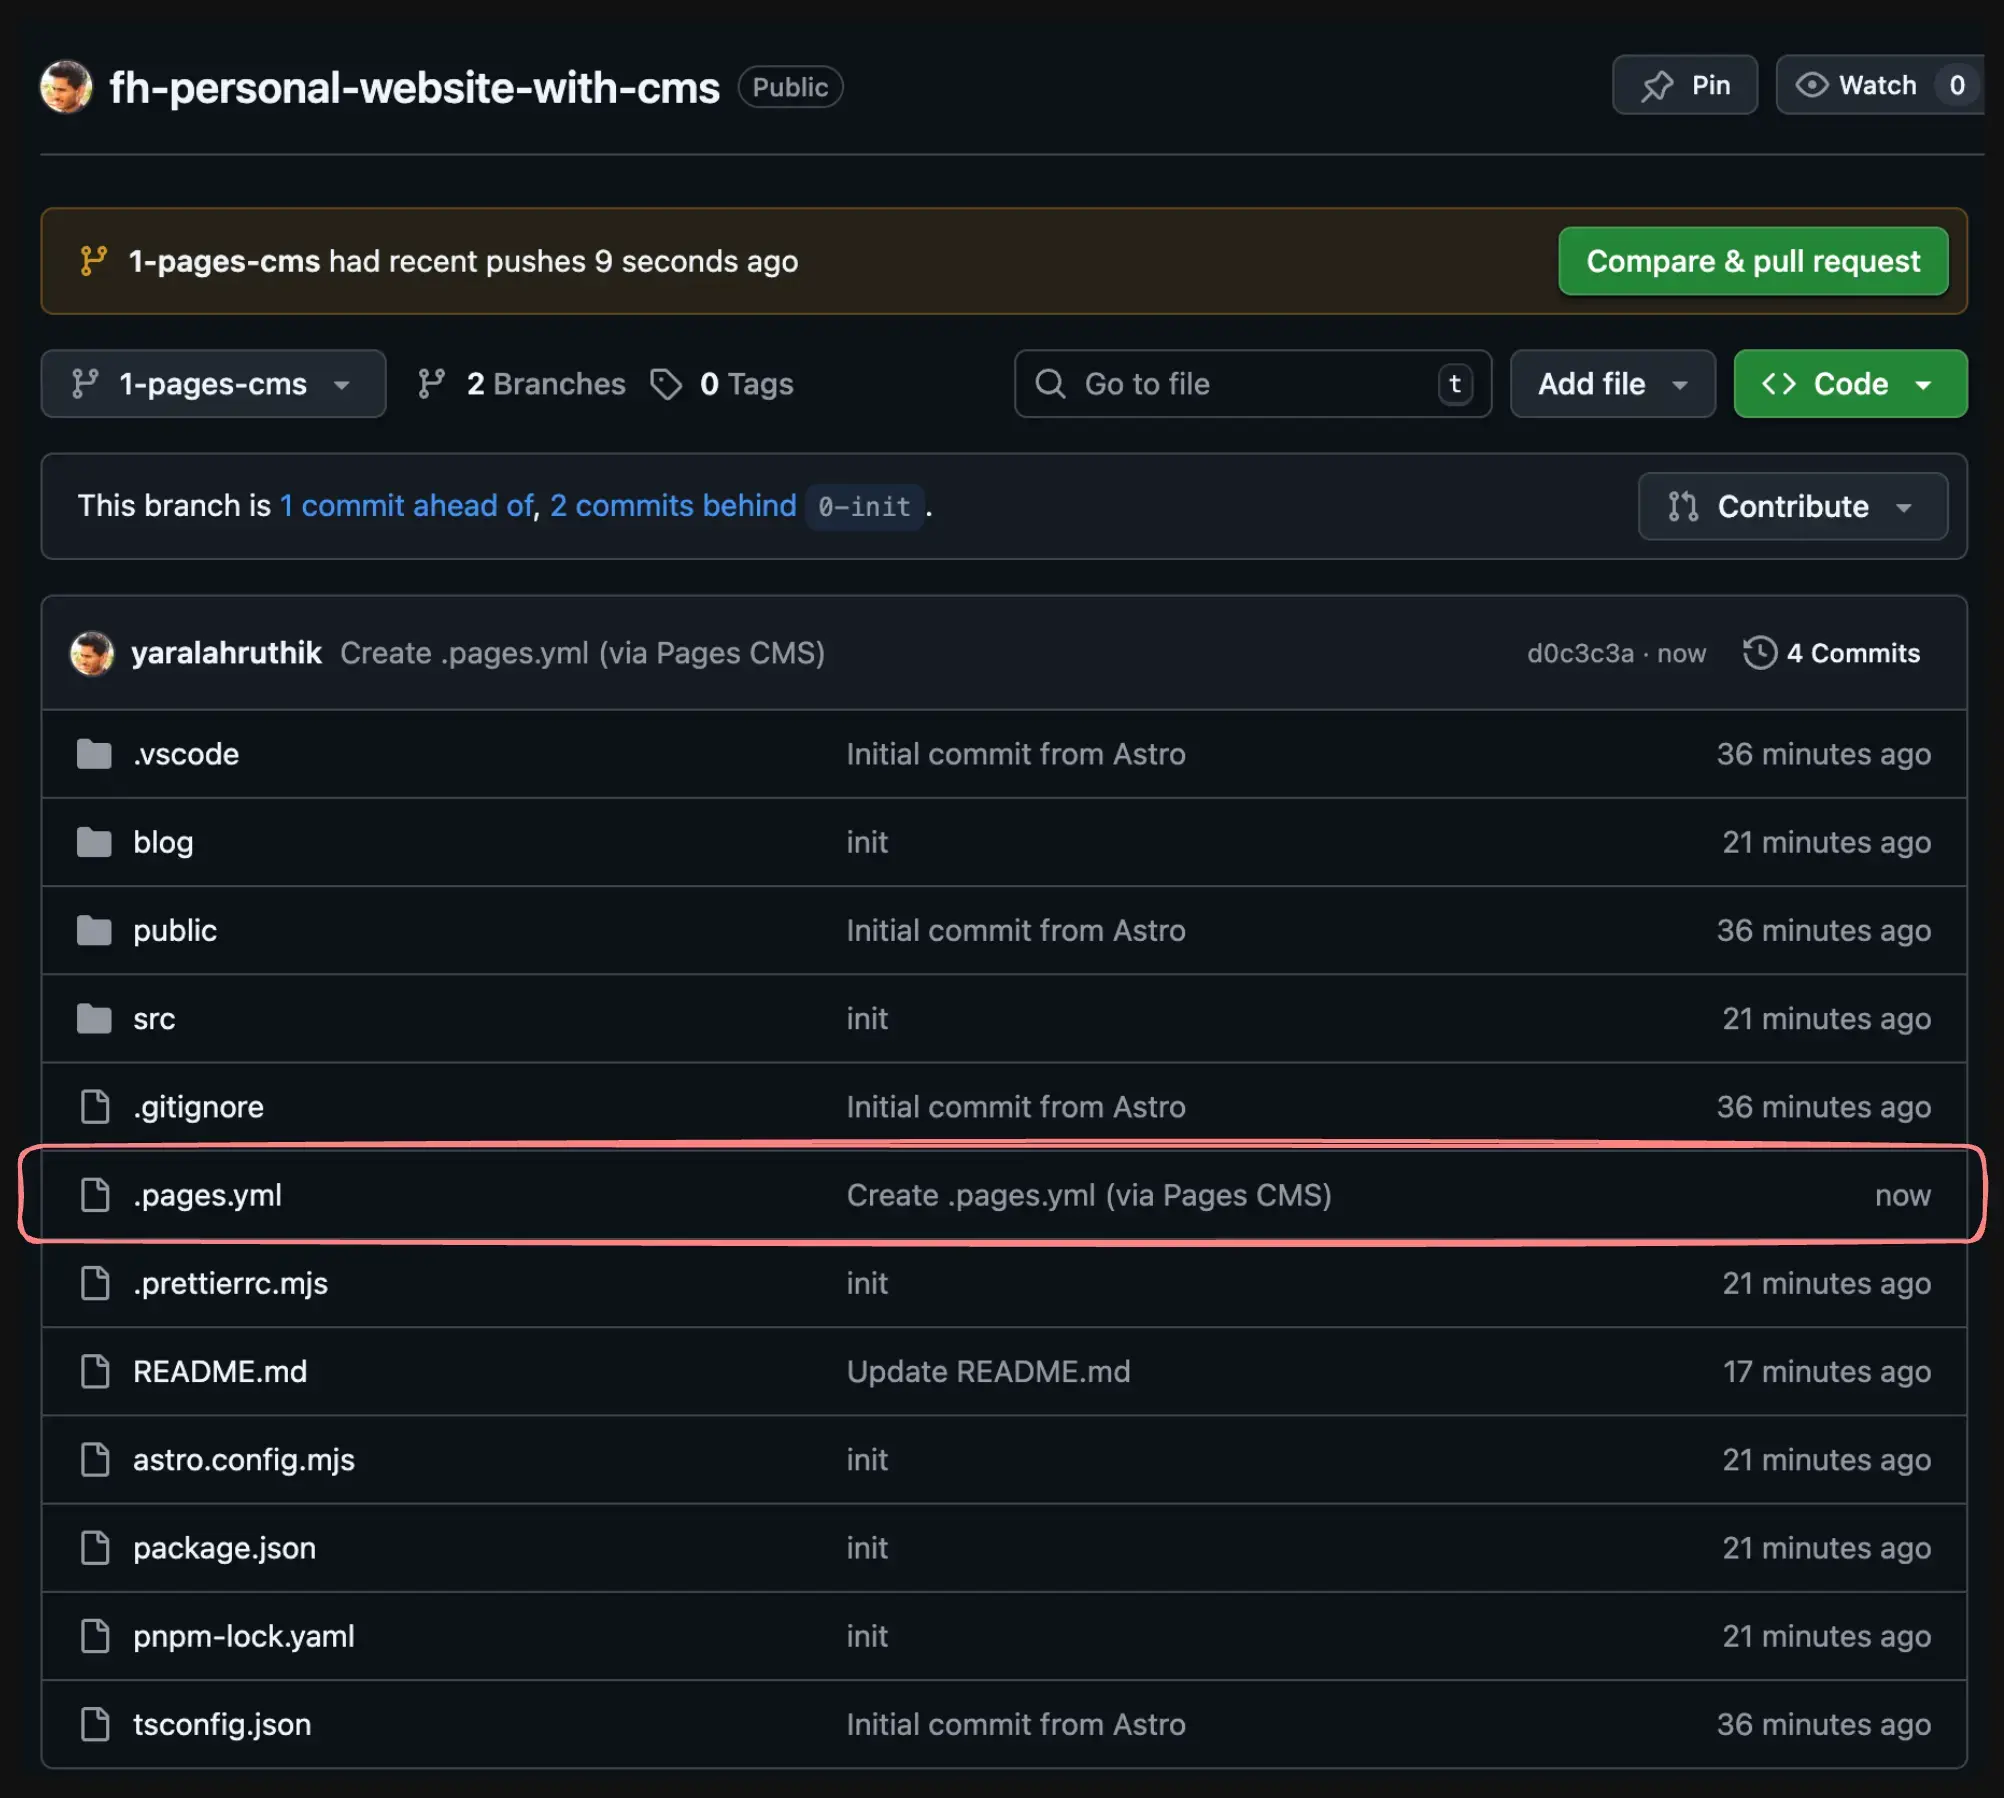The height and width of the screenshot is (1798, 2004).
Task: Follow the 1 commit ahead of link
Action: 406,506
